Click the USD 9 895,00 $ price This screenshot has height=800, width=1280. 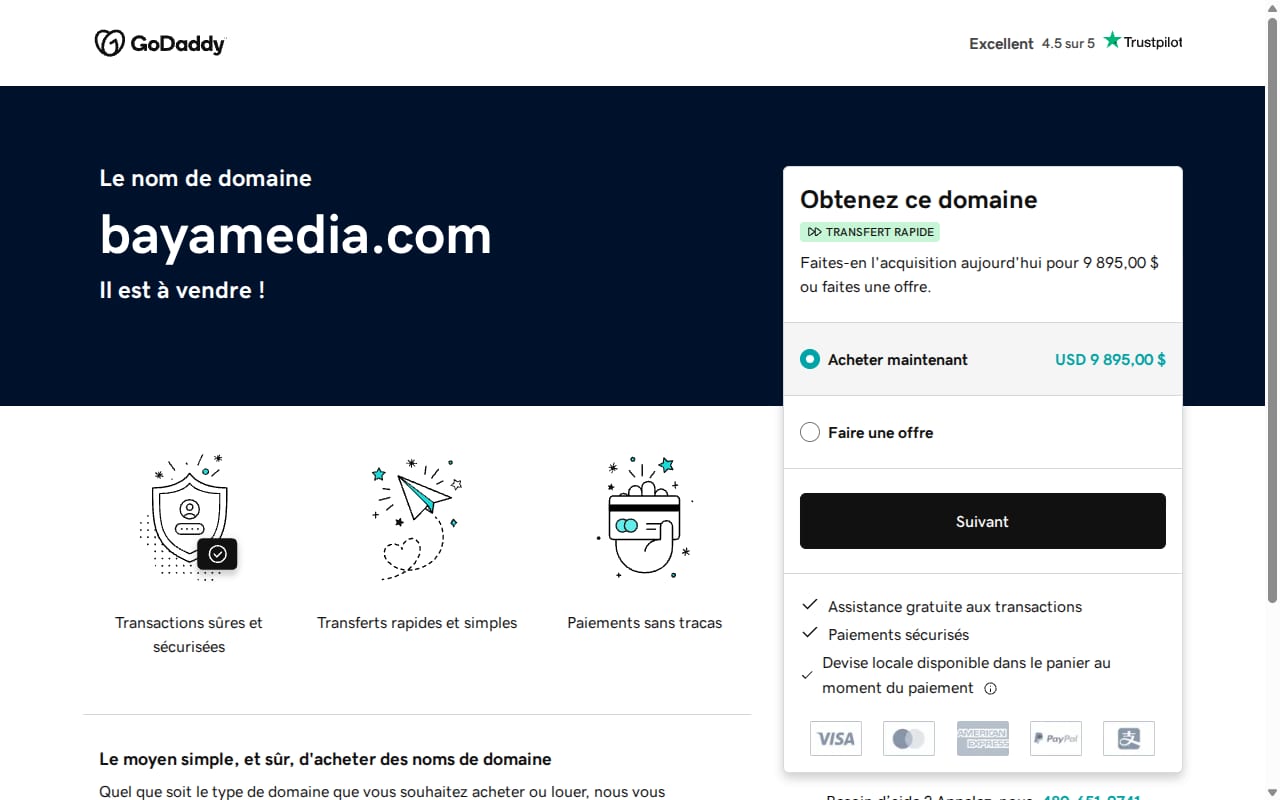pos(1110,359)
